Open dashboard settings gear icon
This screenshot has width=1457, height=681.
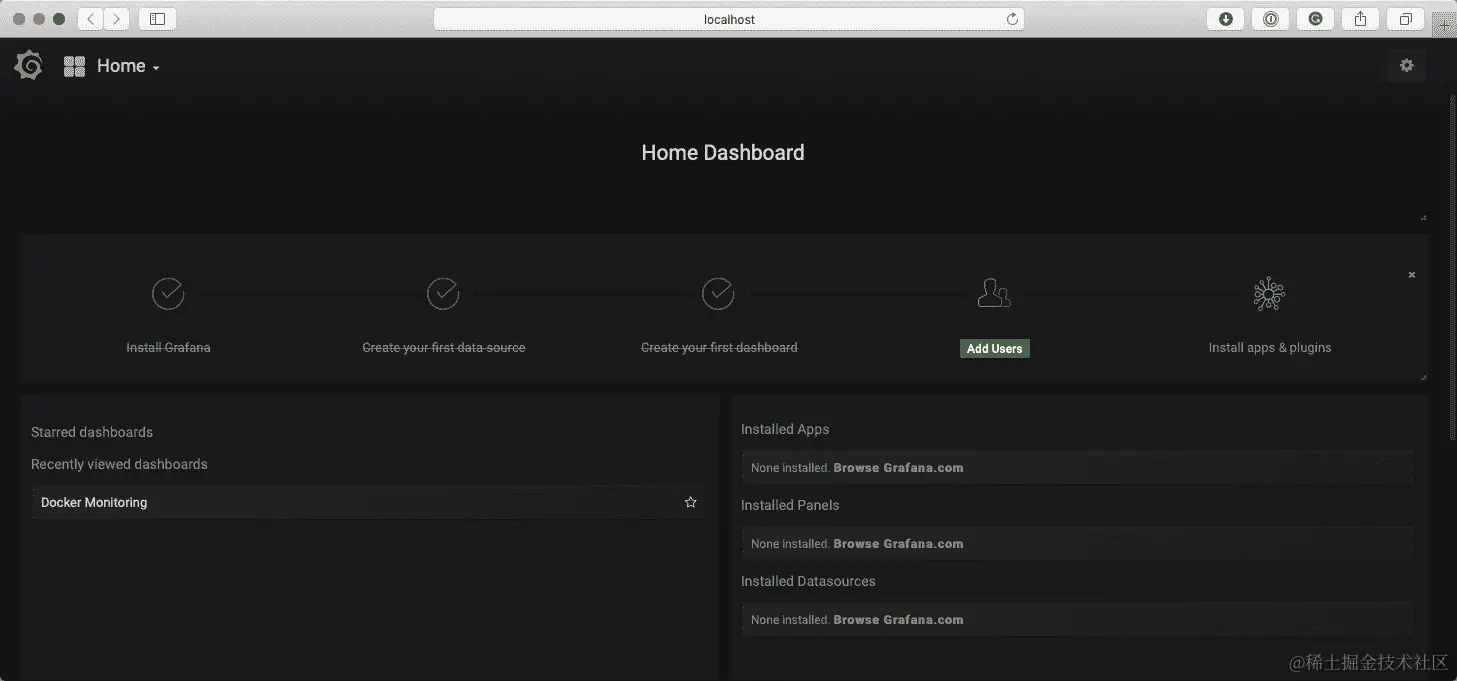(x=1407, y=66)
